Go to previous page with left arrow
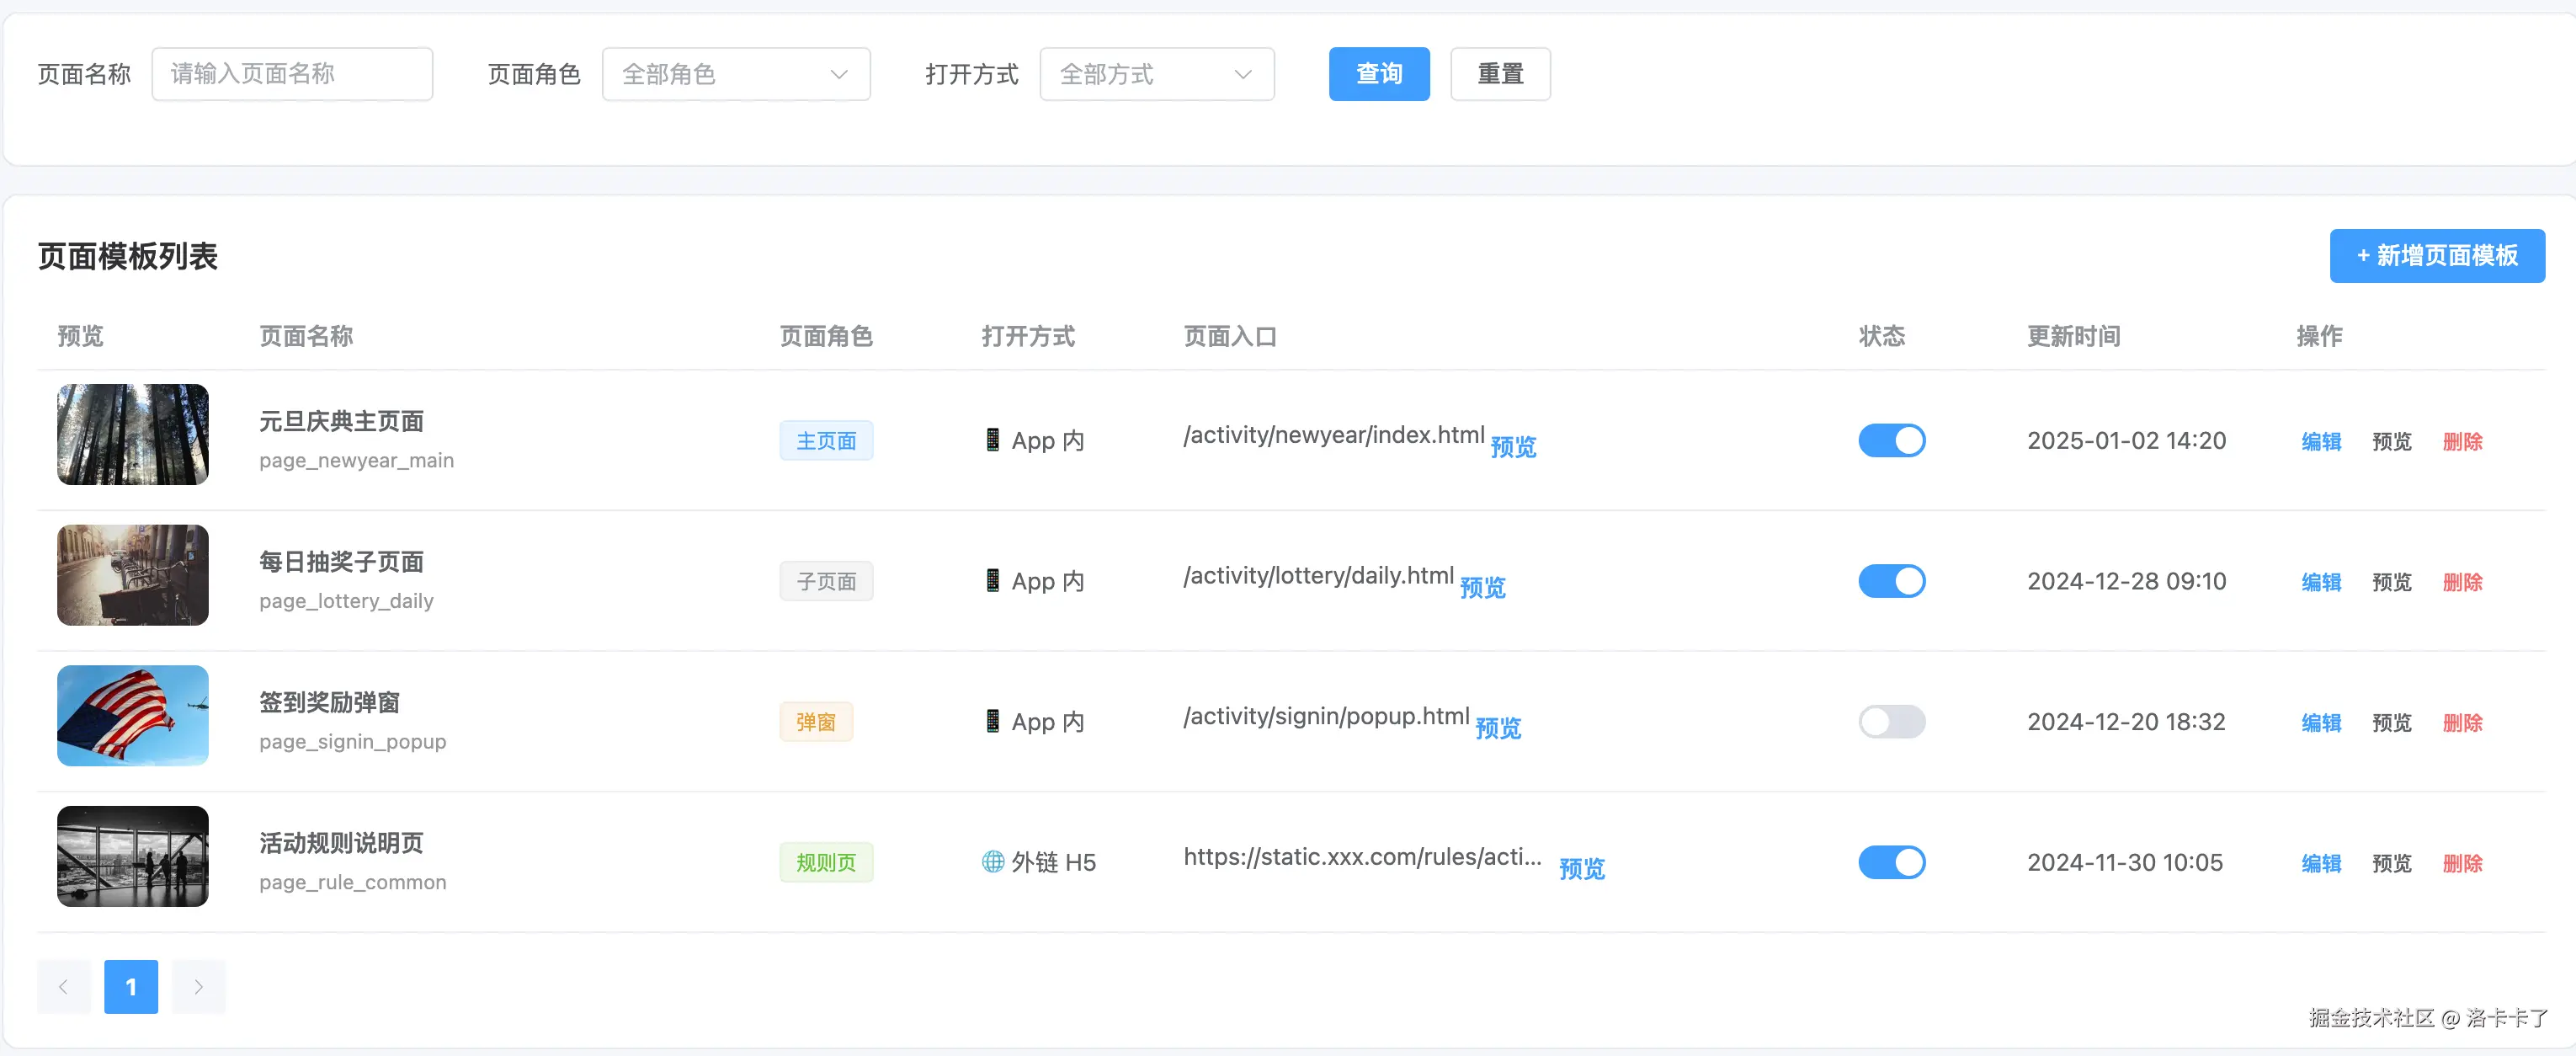The image size is (2576, 1056). (x=64, y=987)
